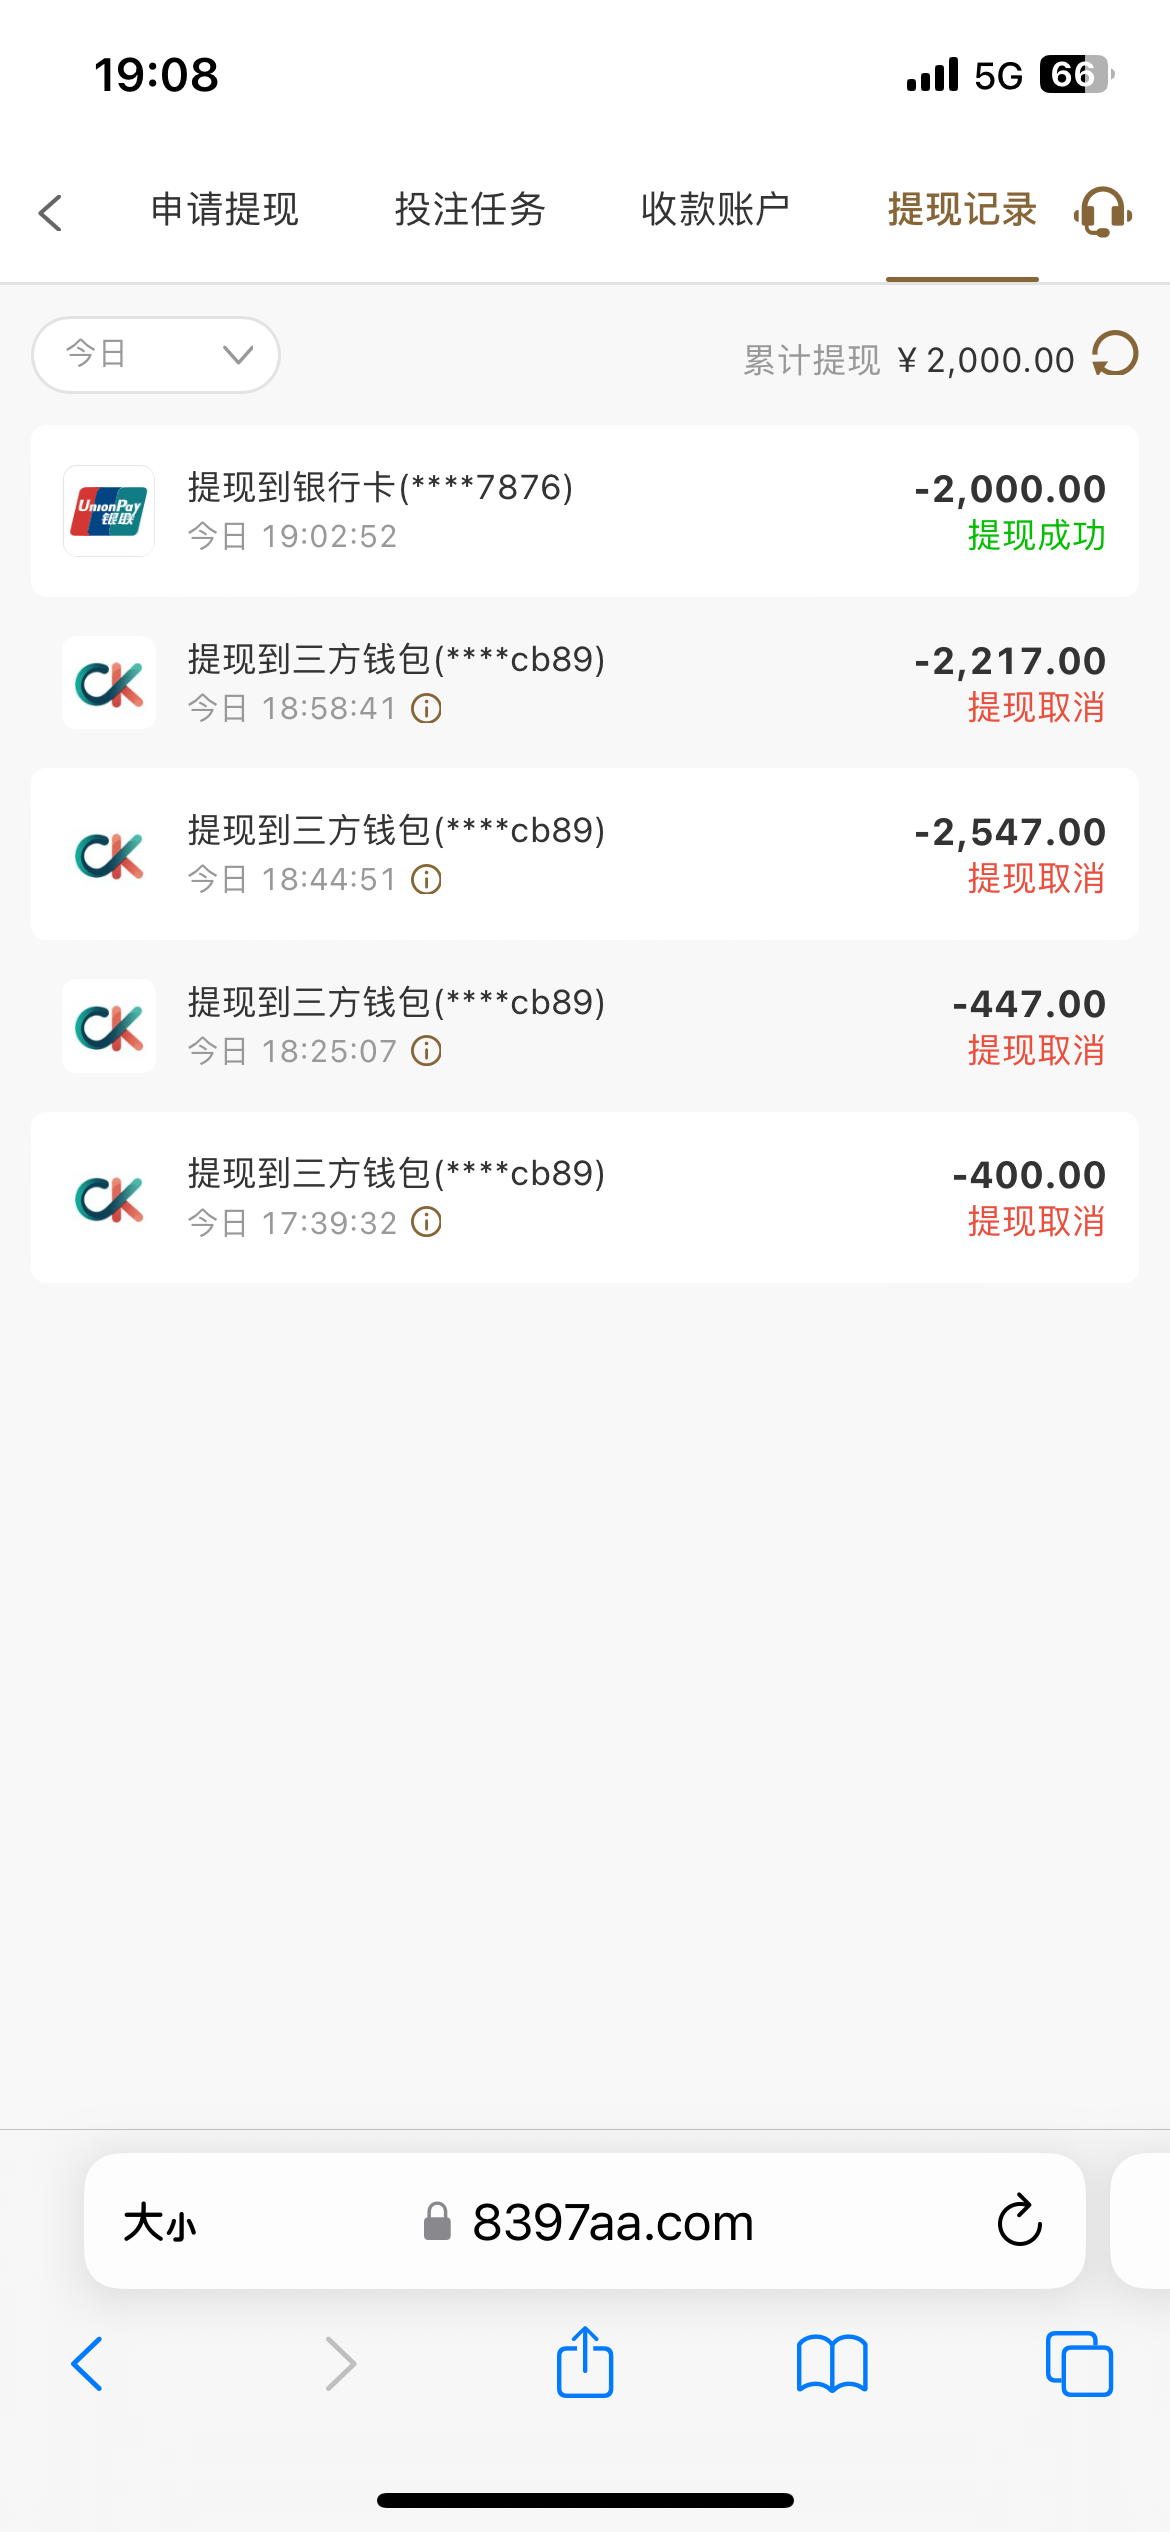1170x2532 pixels.
Task: Navigate back with Safari's back arrow
Action: [x=87, y=2364]
